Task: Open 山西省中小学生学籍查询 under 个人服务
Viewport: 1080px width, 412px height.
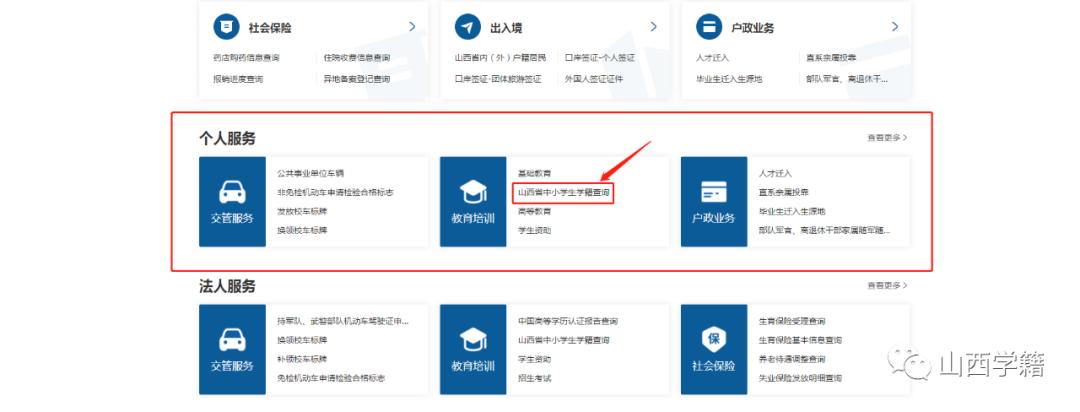Action: (x=564, y=193)
